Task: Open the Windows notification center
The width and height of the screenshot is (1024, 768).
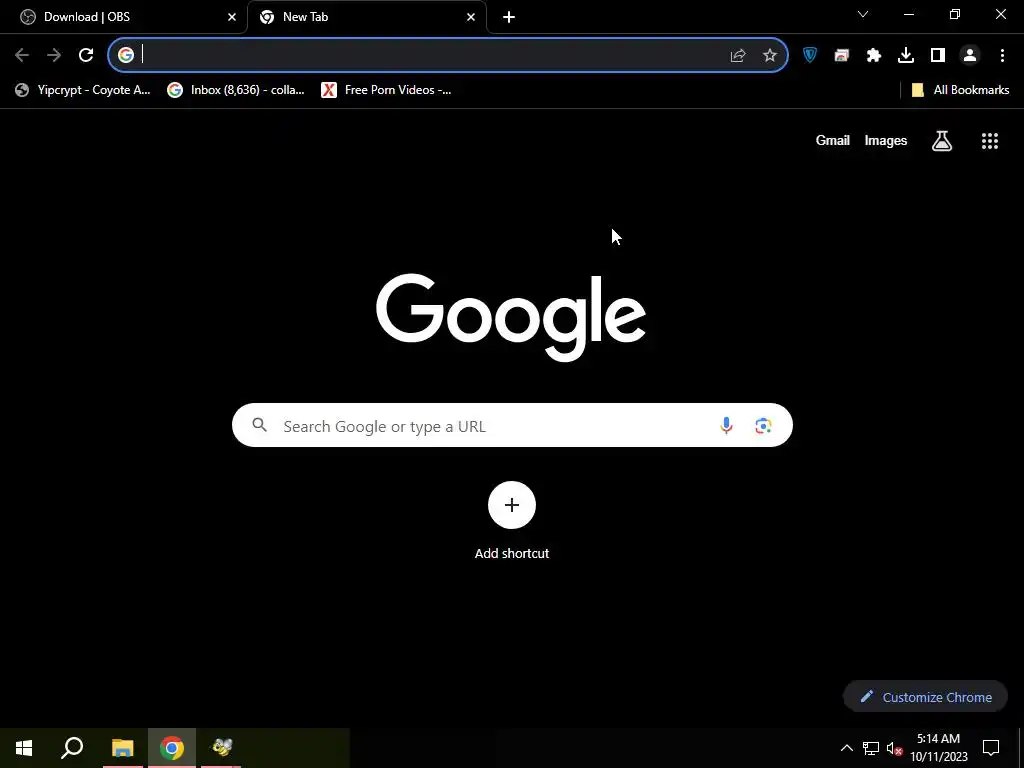Action: pos(991,748)
